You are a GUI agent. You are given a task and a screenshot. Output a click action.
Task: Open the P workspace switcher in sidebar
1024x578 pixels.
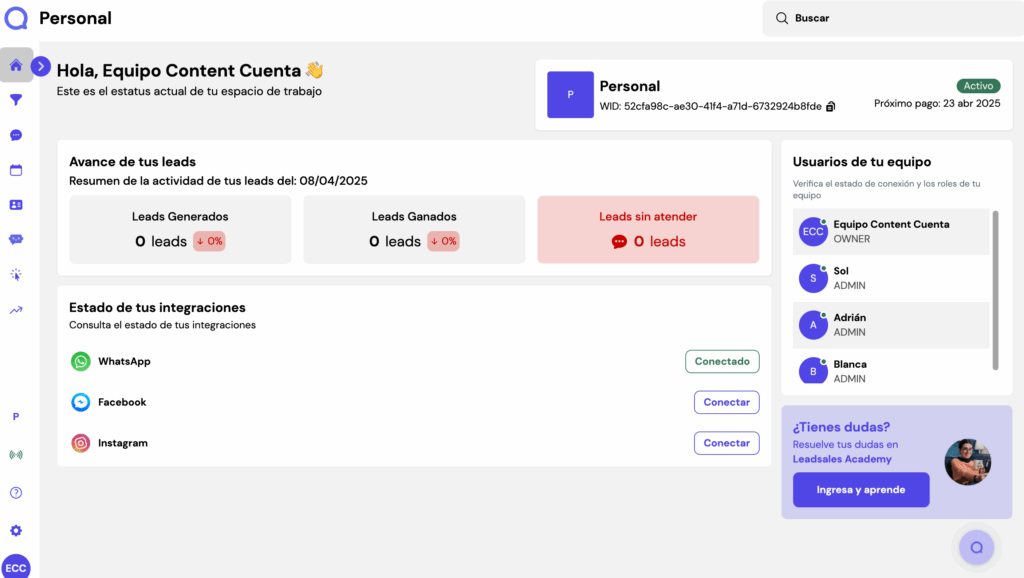click(16, 417)
